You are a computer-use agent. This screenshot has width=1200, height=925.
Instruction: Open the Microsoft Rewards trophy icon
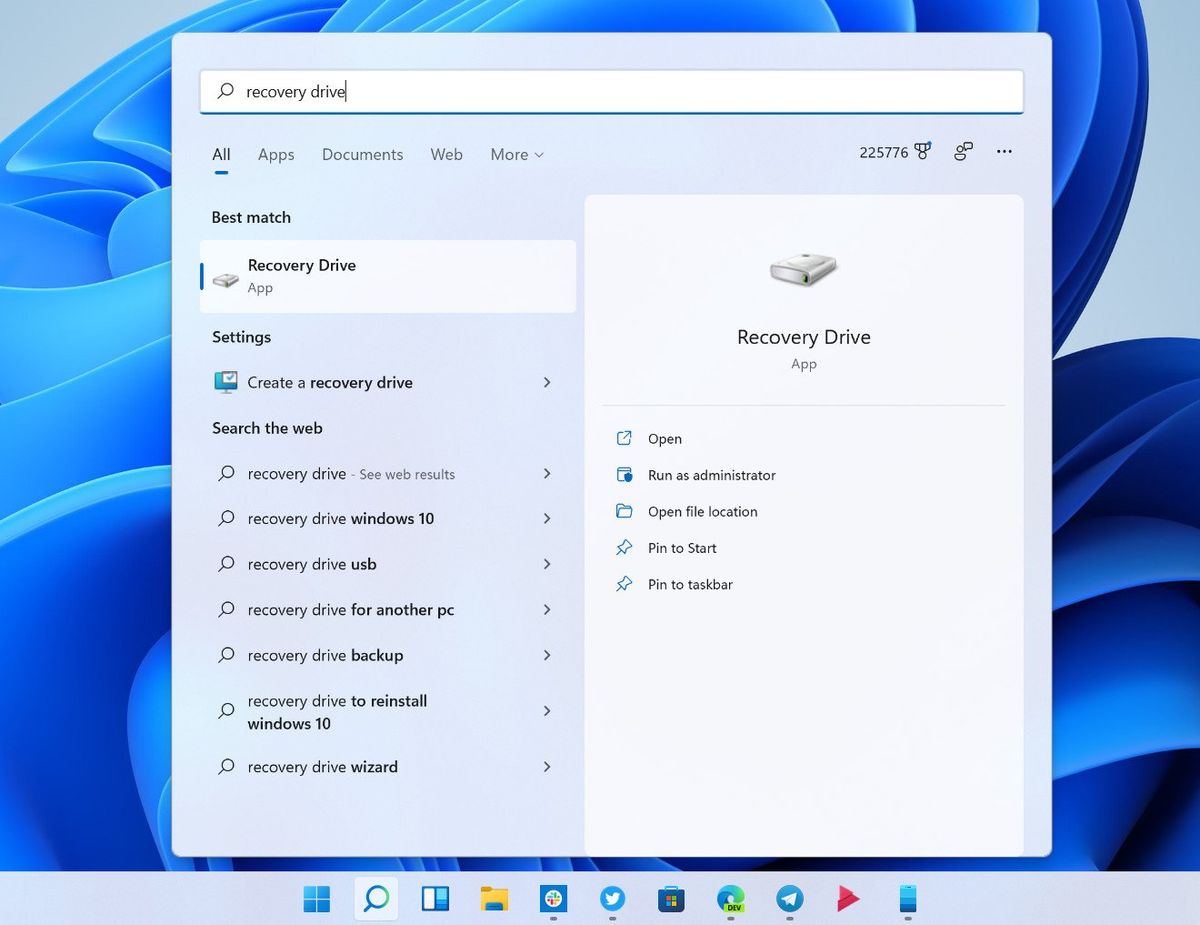(920, 150)
